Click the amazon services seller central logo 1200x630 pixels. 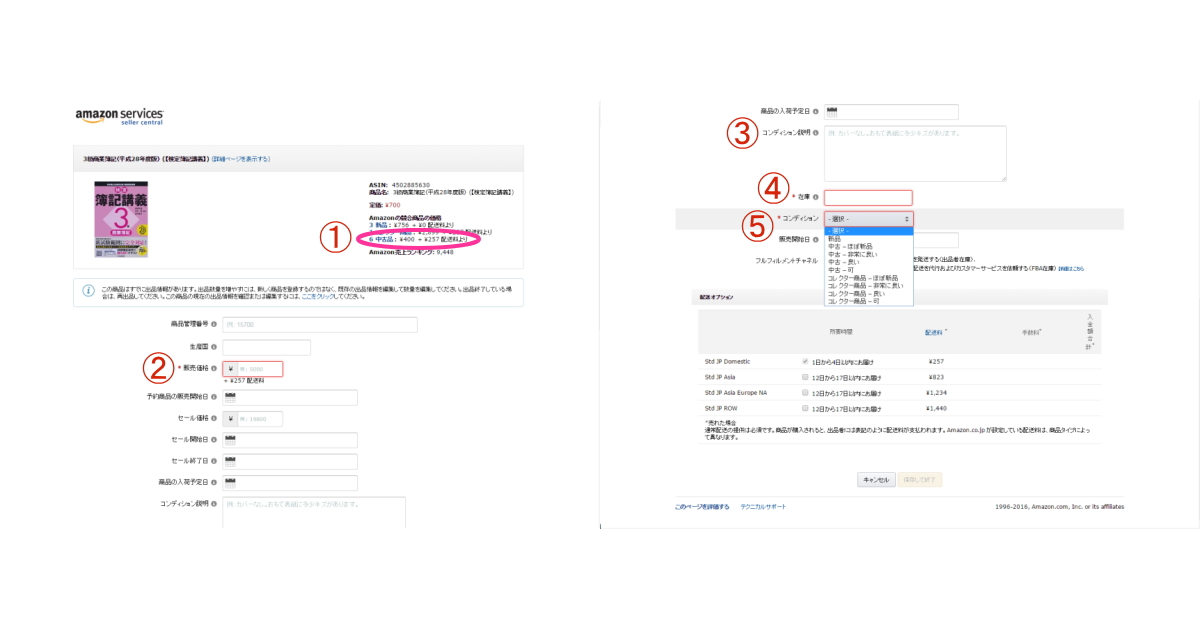119,116
